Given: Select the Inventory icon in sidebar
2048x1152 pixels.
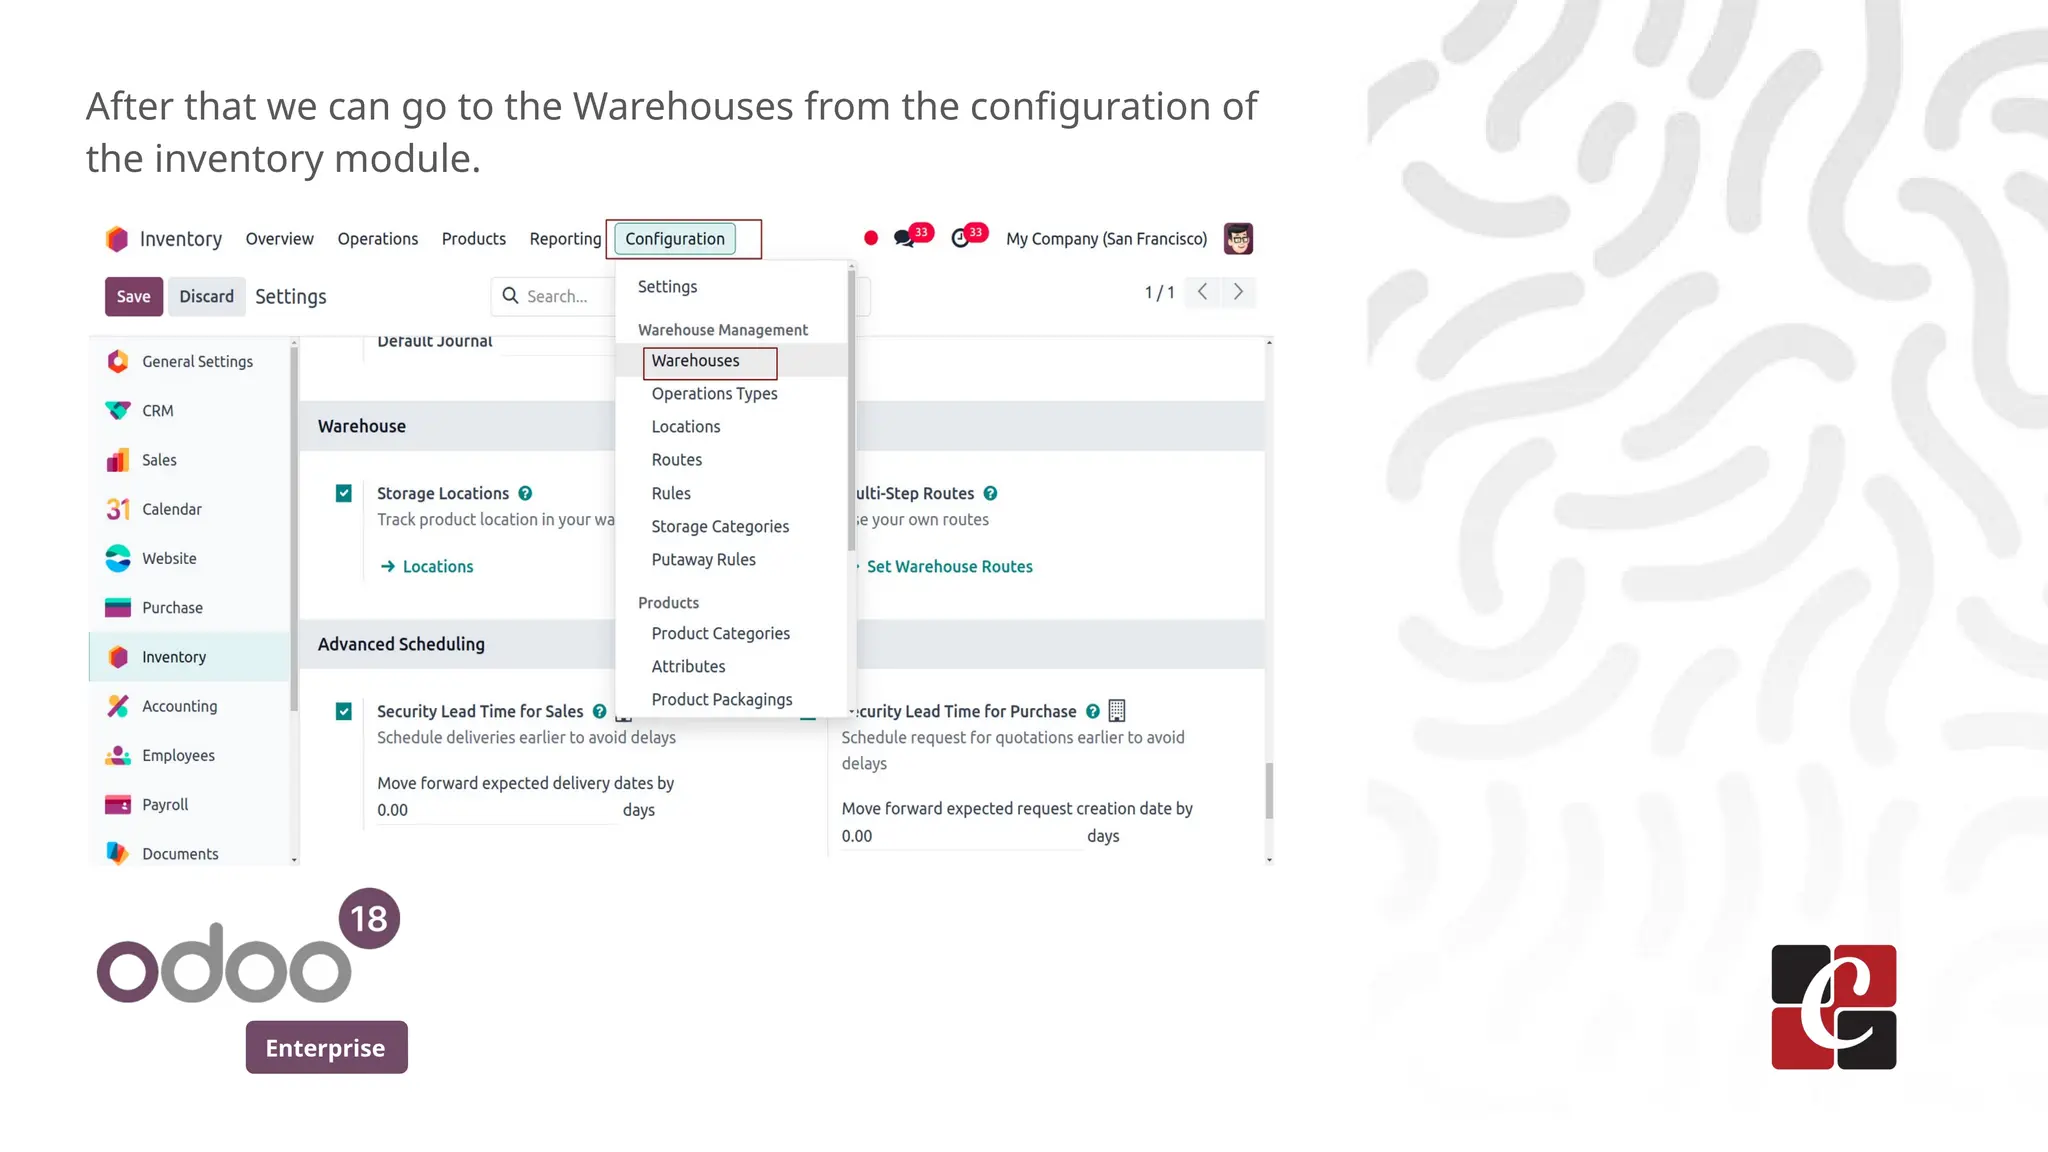Looking at the screenshot, I should [118, 657].
